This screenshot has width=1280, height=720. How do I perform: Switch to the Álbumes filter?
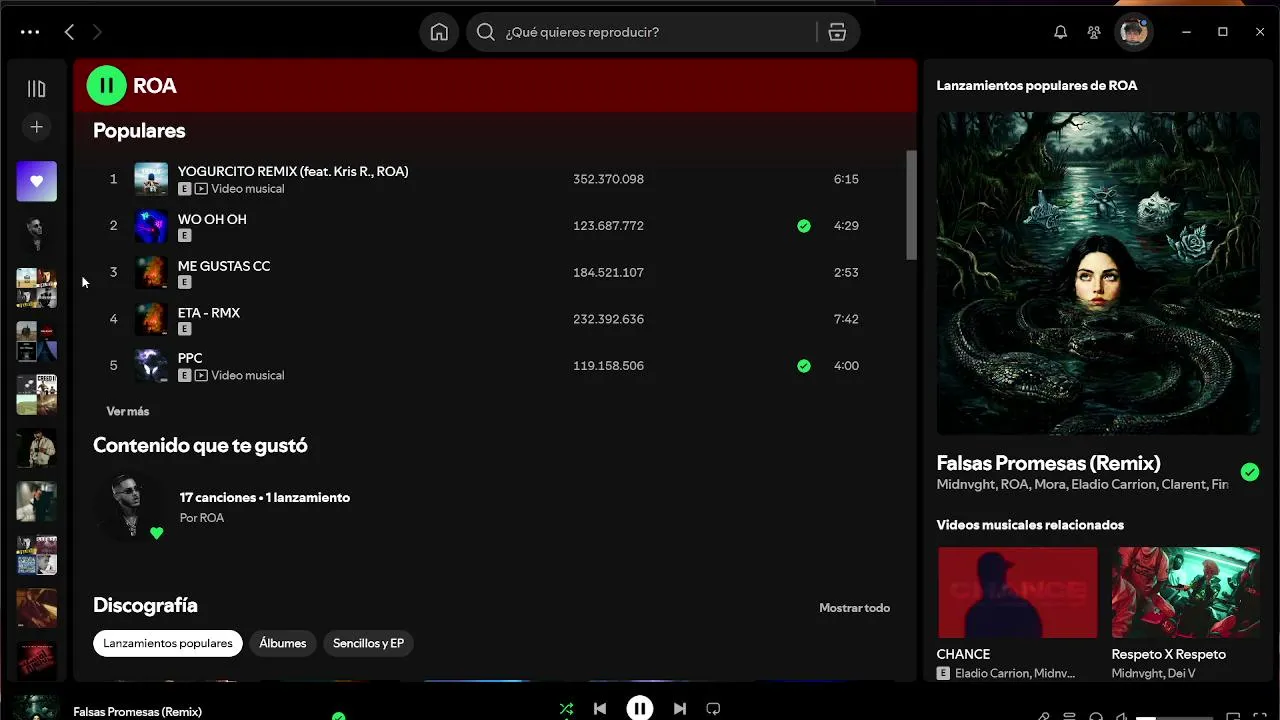click(x=283, y=643)
